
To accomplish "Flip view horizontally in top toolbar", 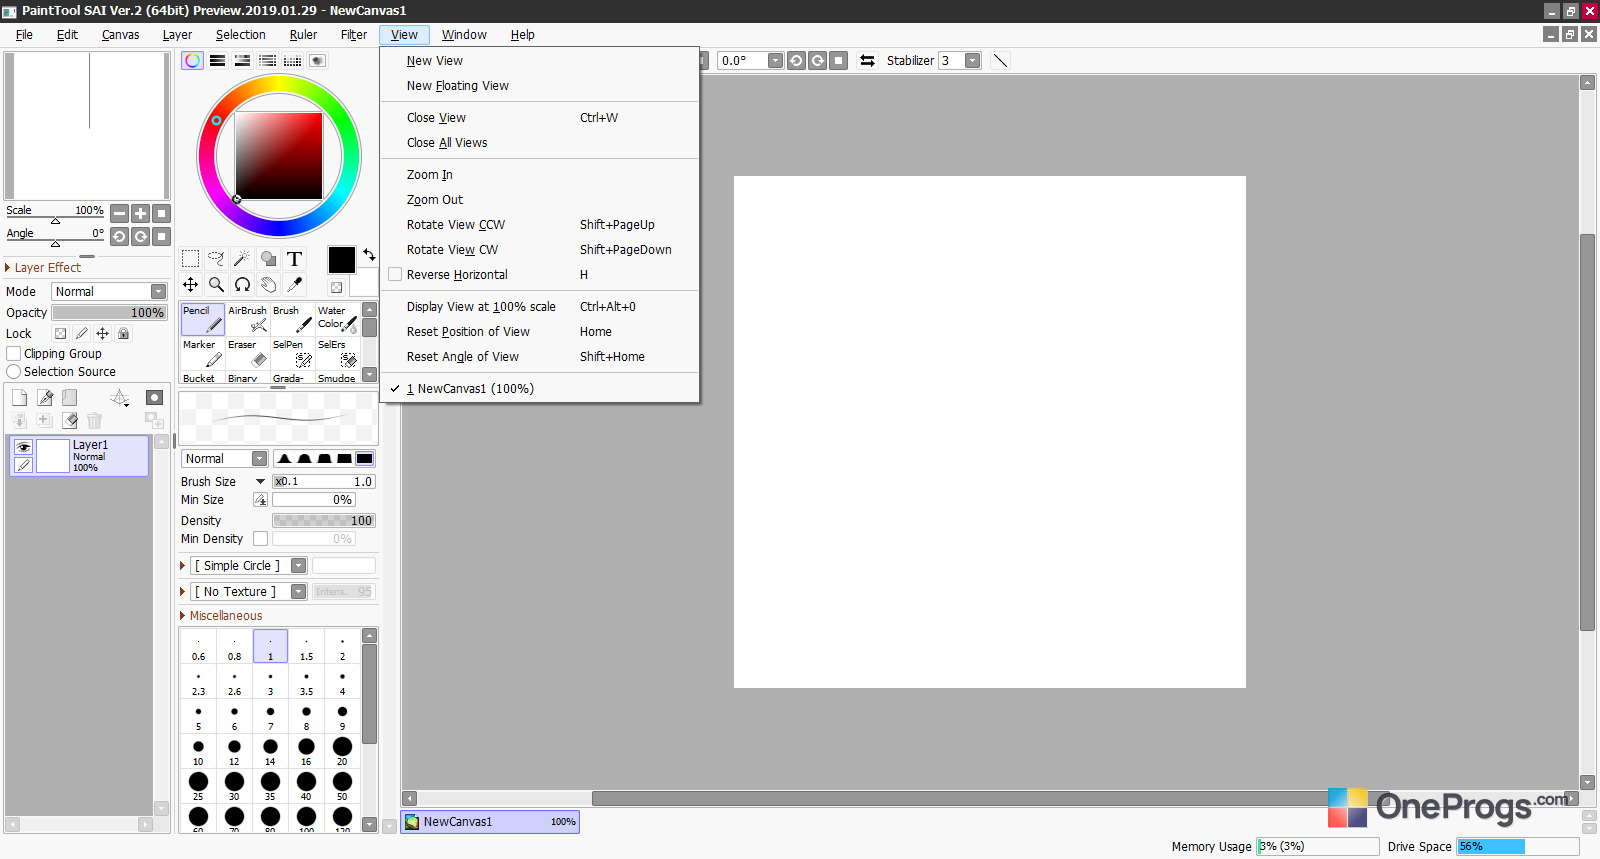I will click(867, 61).
